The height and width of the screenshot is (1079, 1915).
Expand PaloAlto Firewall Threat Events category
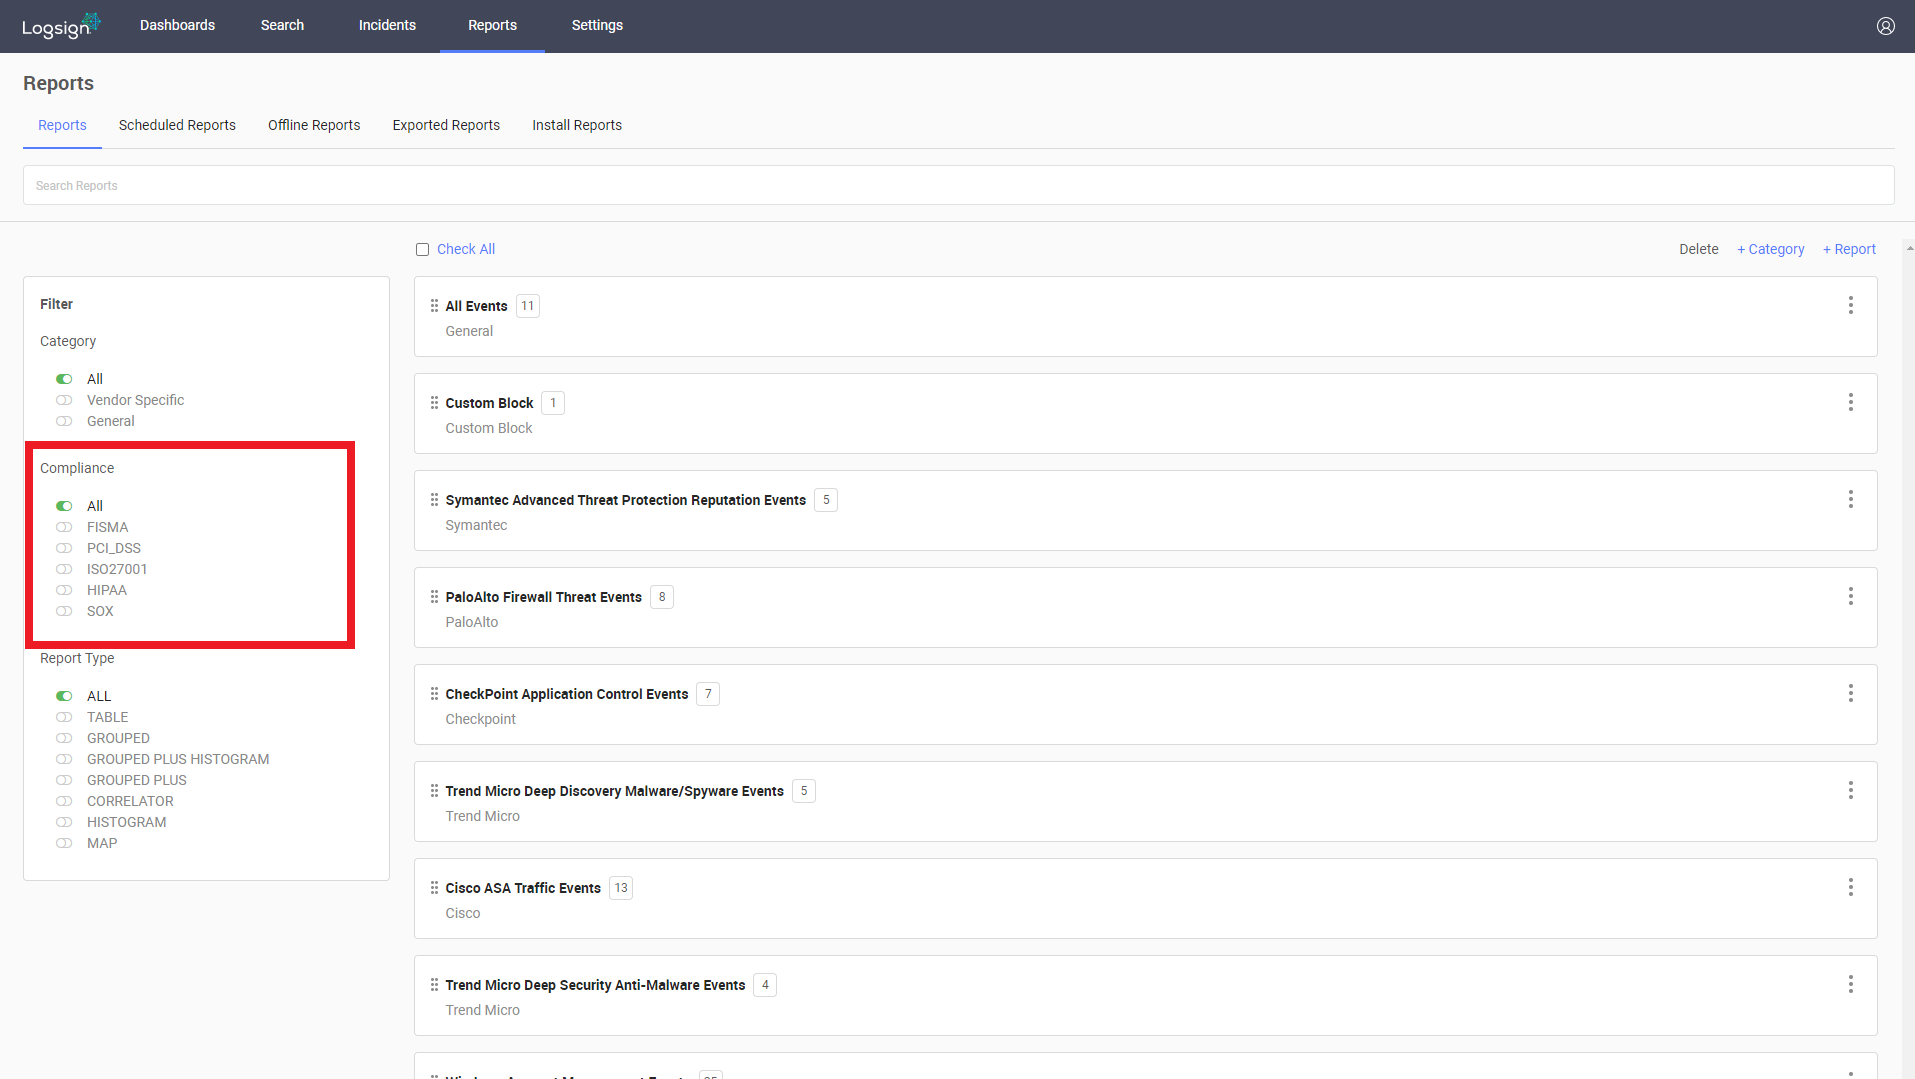[1145, 607]
